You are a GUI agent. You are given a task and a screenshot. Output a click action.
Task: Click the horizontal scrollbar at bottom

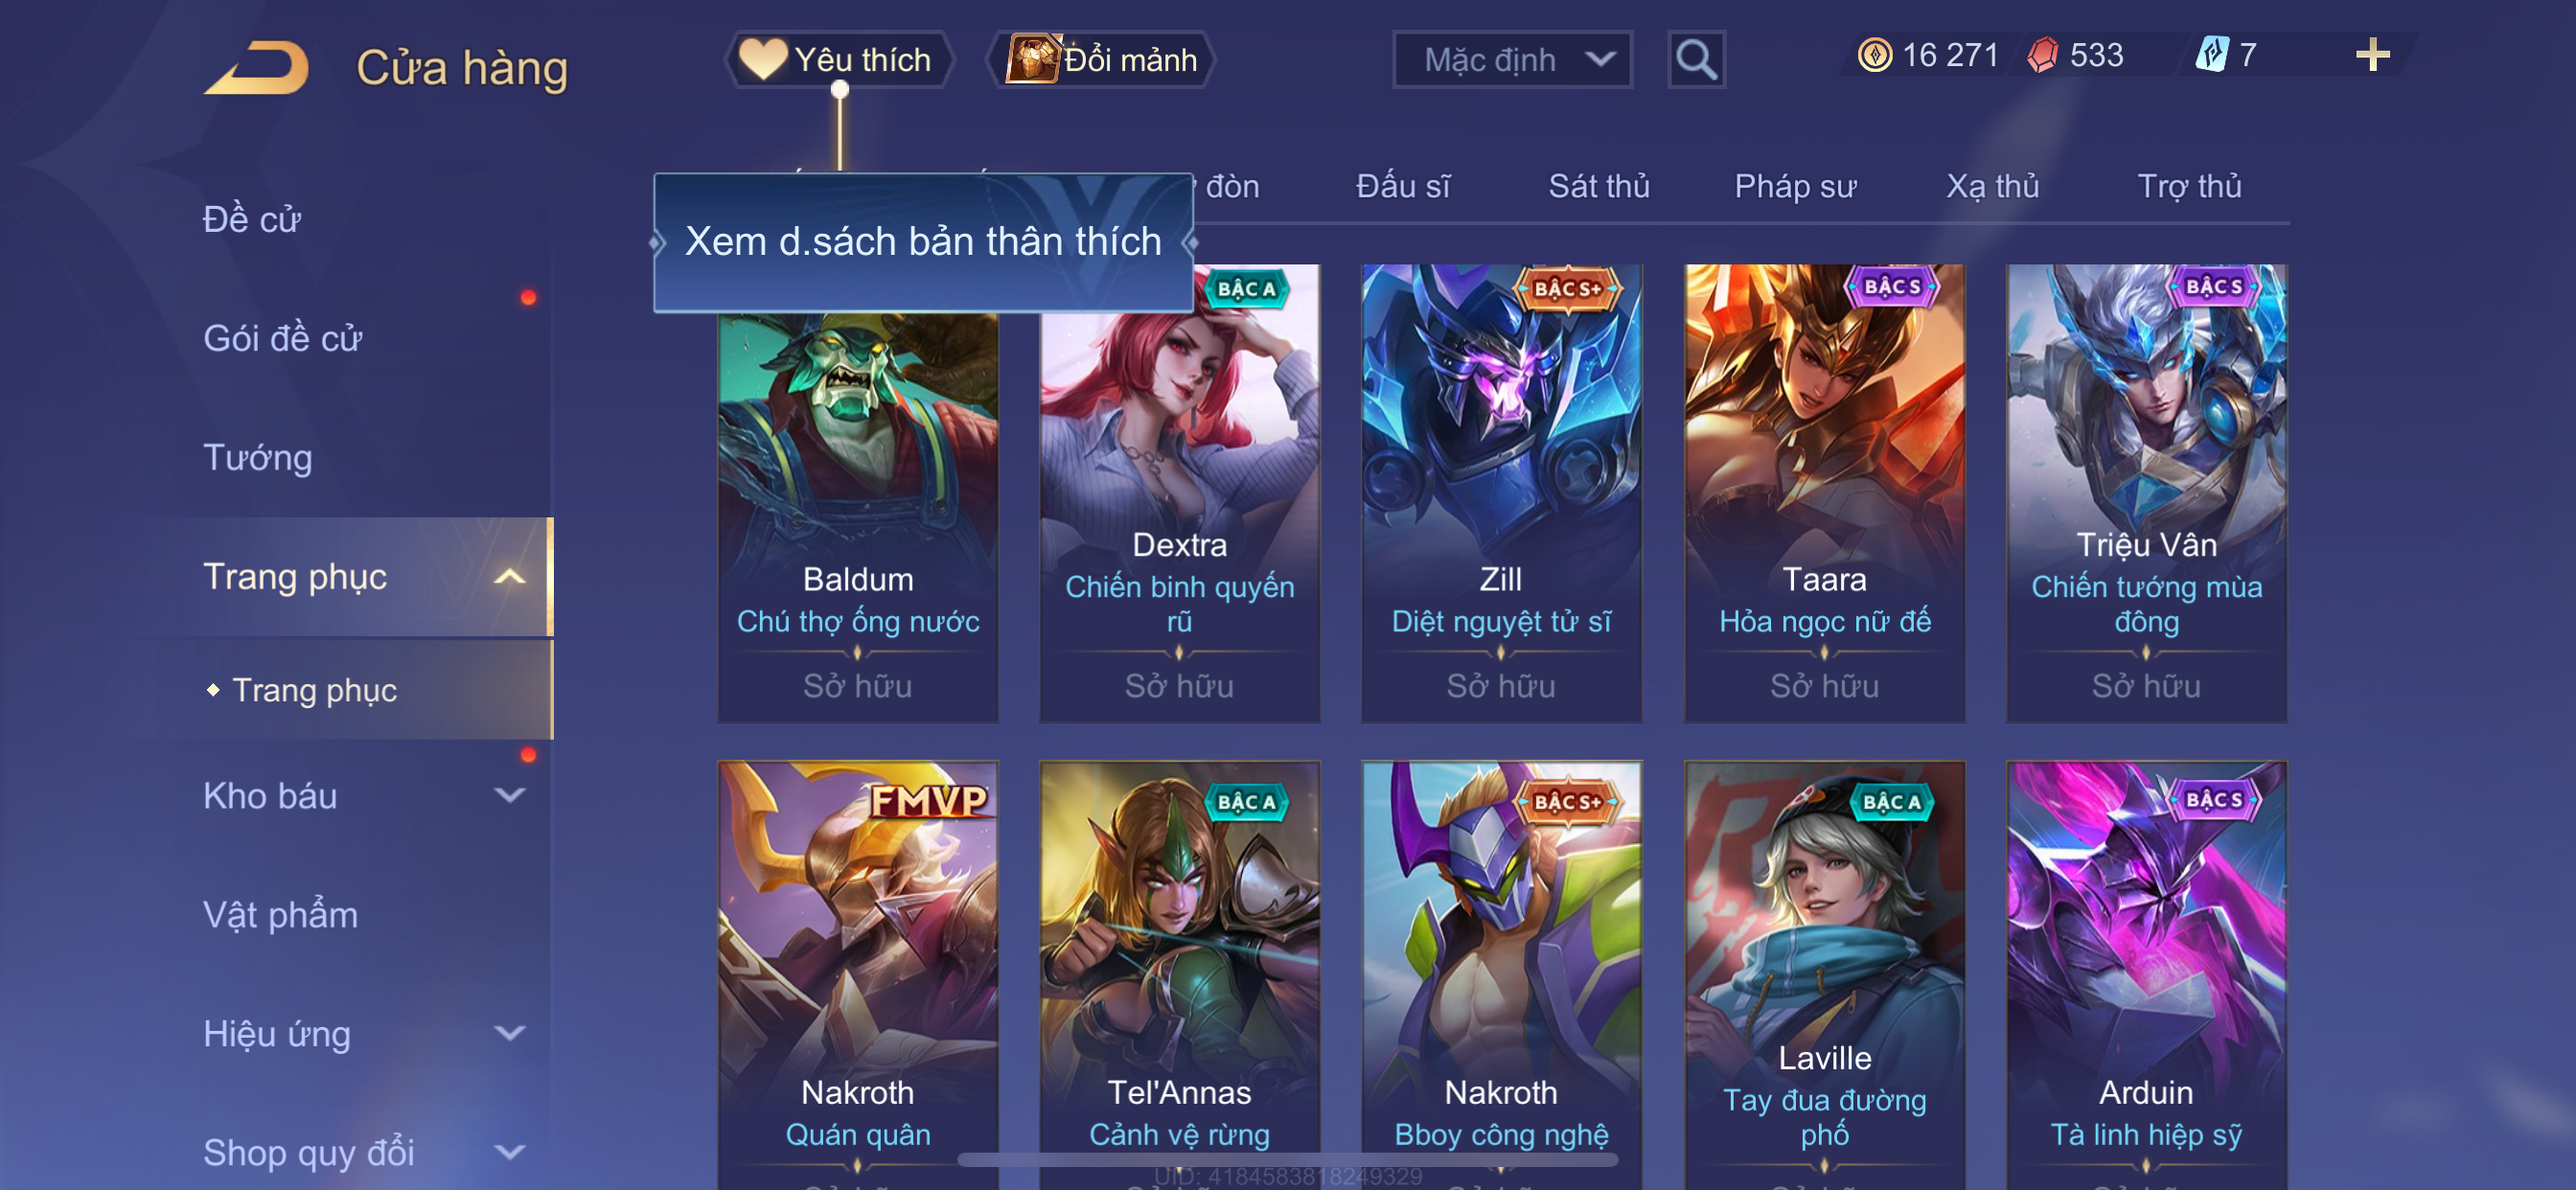[x=1286, y=1159]
